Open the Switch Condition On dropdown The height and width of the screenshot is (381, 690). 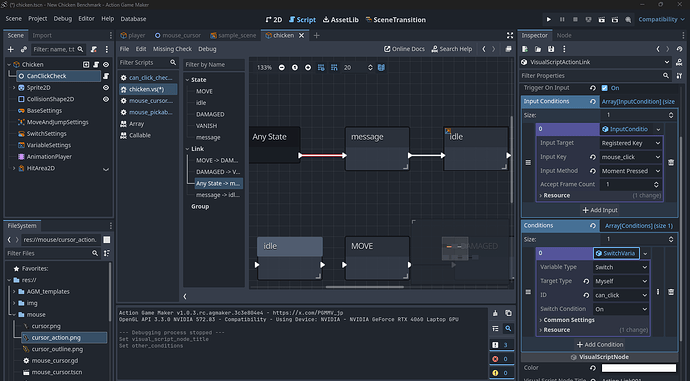click(x=621, y=309)
